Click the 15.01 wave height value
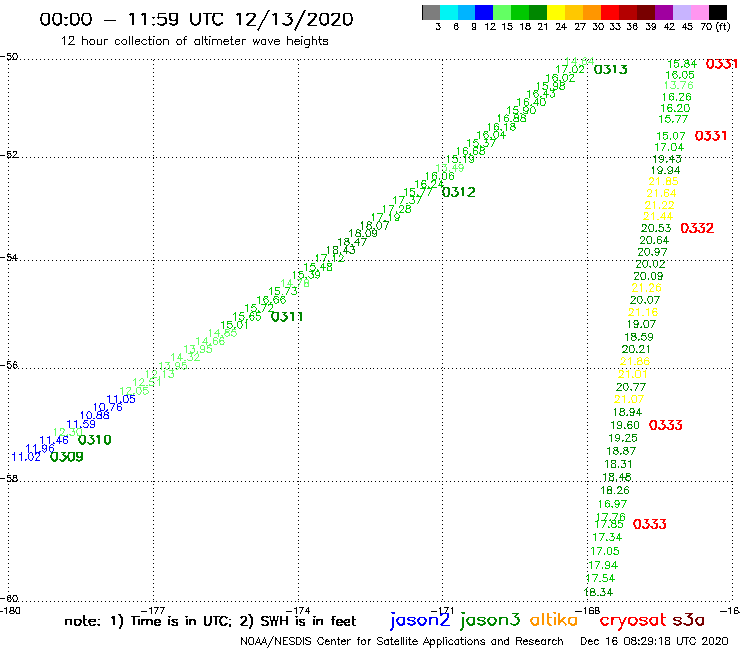Screen dimensions: 740x650 (x=234, y=325)
